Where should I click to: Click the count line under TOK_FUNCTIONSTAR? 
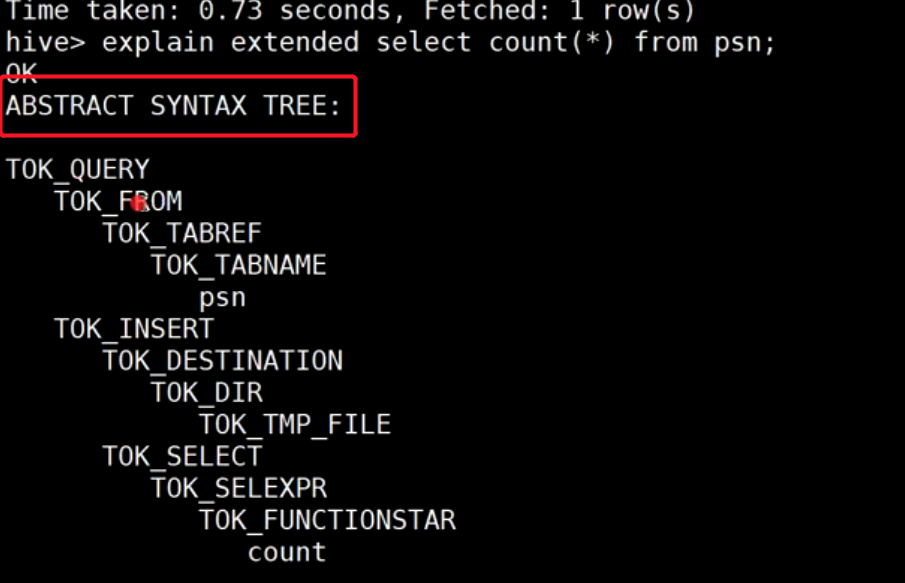tap(287, 552)
